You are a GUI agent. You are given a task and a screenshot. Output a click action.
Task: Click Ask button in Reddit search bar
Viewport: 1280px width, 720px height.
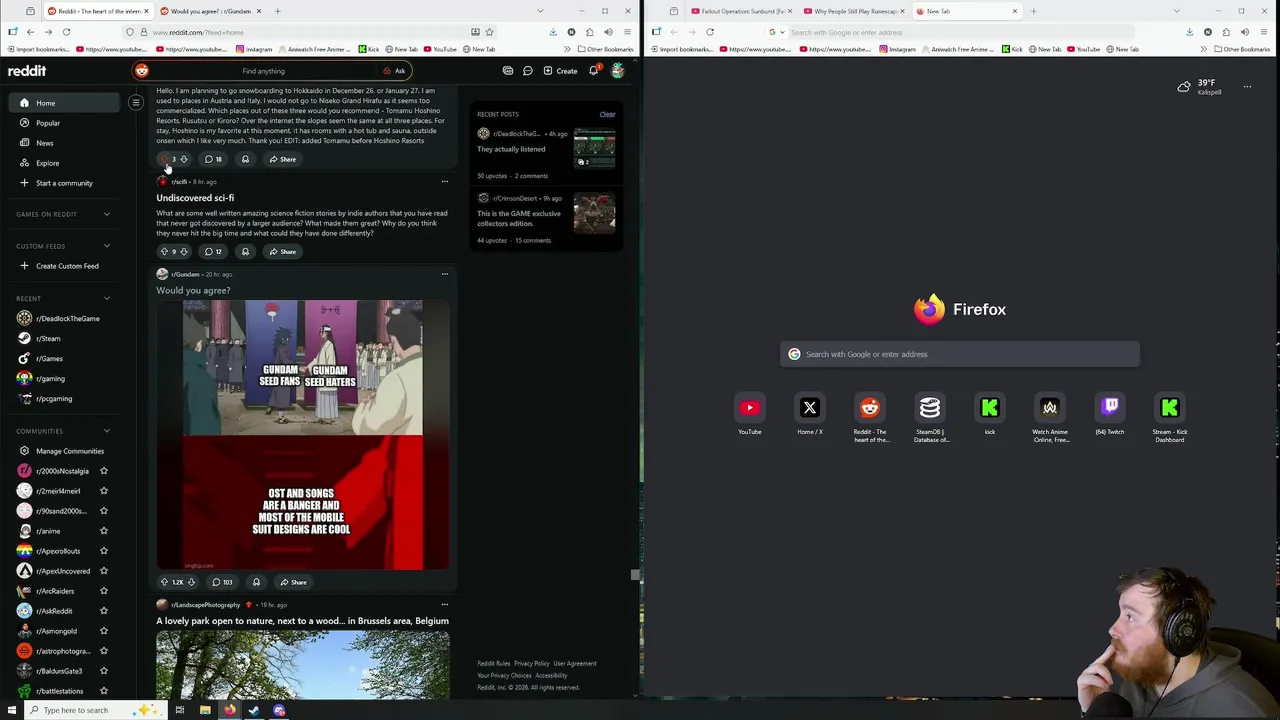394,71
